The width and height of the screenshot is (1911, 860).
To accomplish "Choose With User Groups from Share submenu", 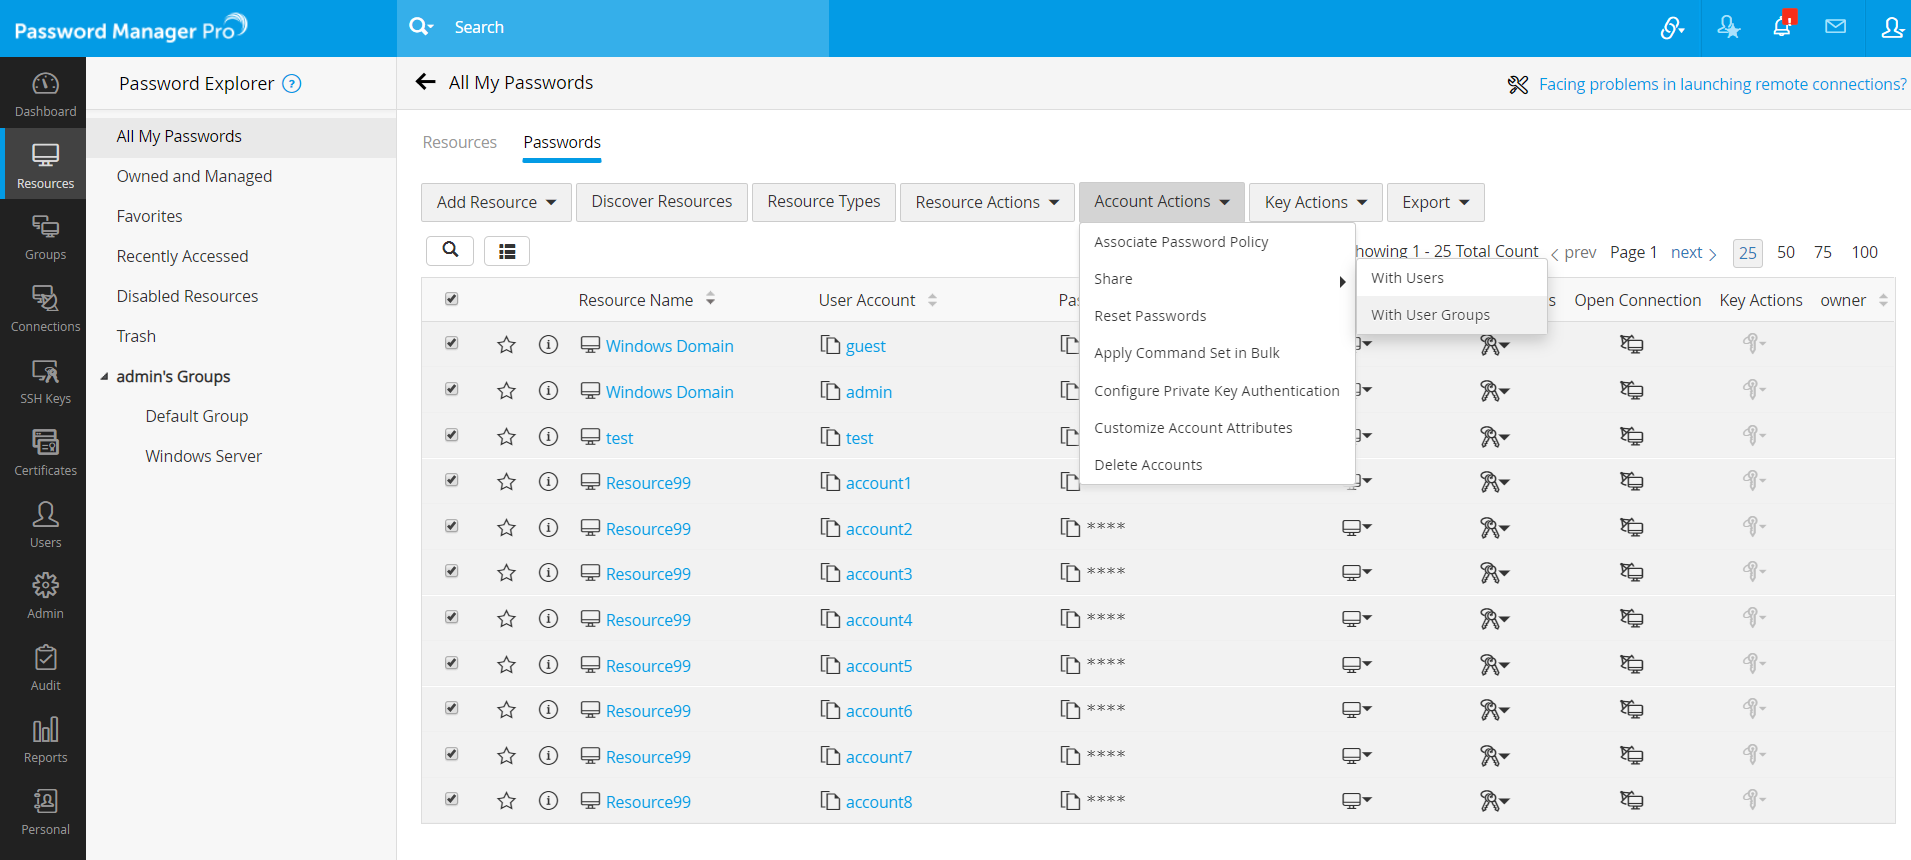I will coord(1430,315).
